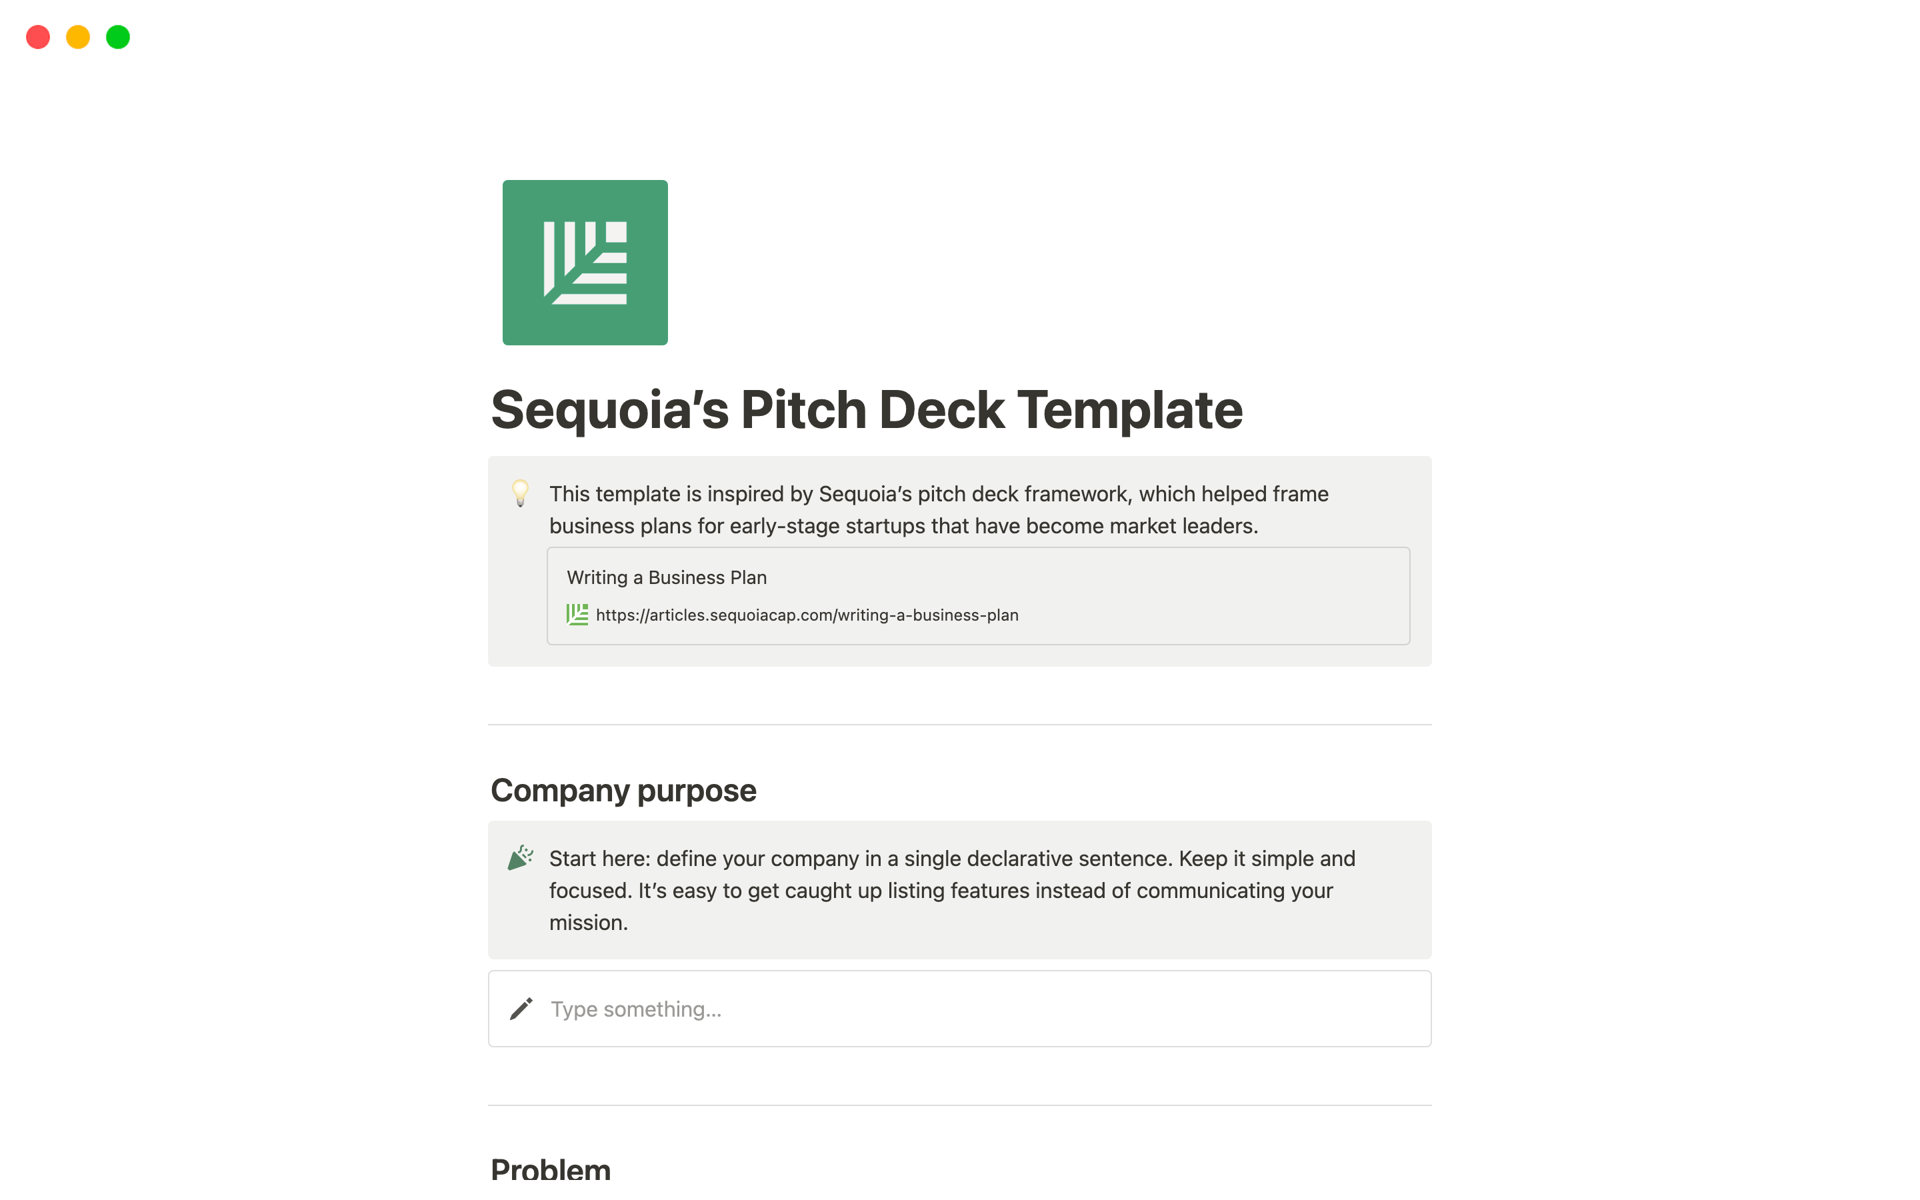This screenshot has height=1200, width=1920.
Task: Click the yellow minimize window button
Action: (78, 37)
